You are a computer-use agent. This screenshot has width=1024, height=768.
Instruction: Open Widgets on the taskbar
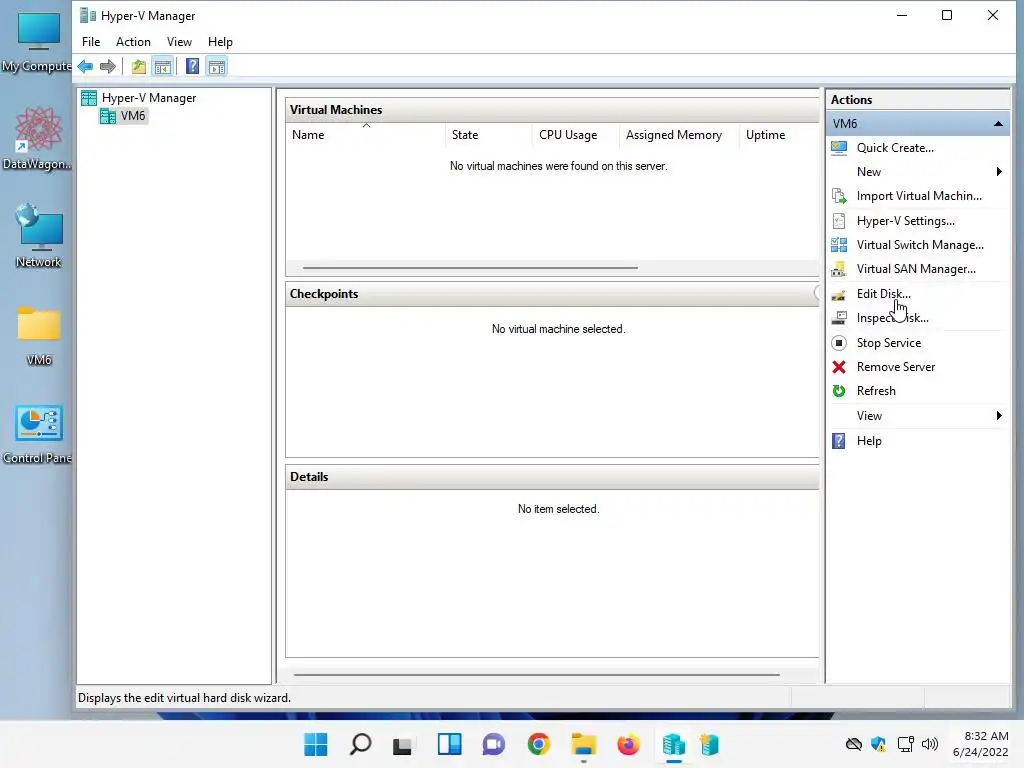449,744
